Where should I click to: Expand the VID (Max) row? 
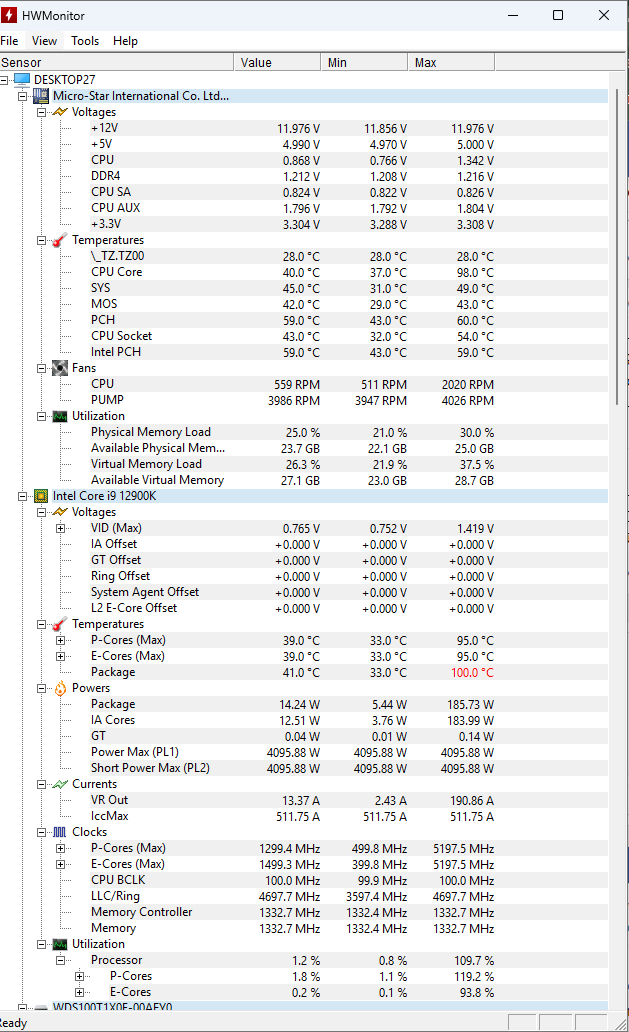(x=61, y=529)
